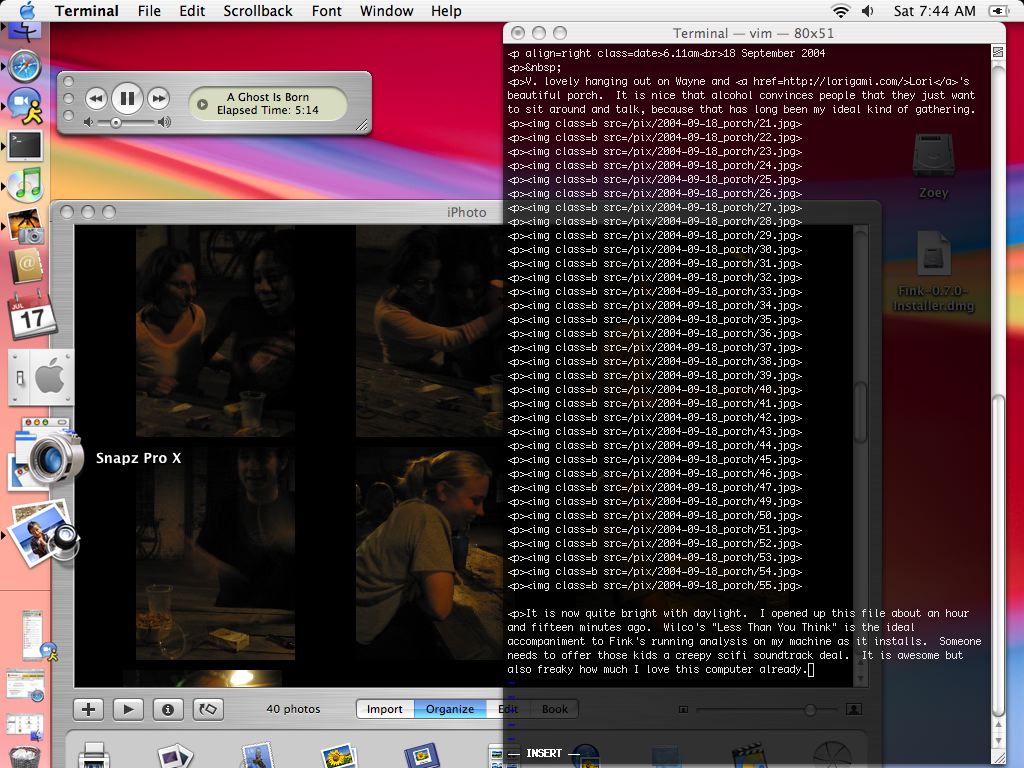Screen dimensions: 1024x768
Task: Open the Font menu in menu bar
Action: [x=326, y=11]
